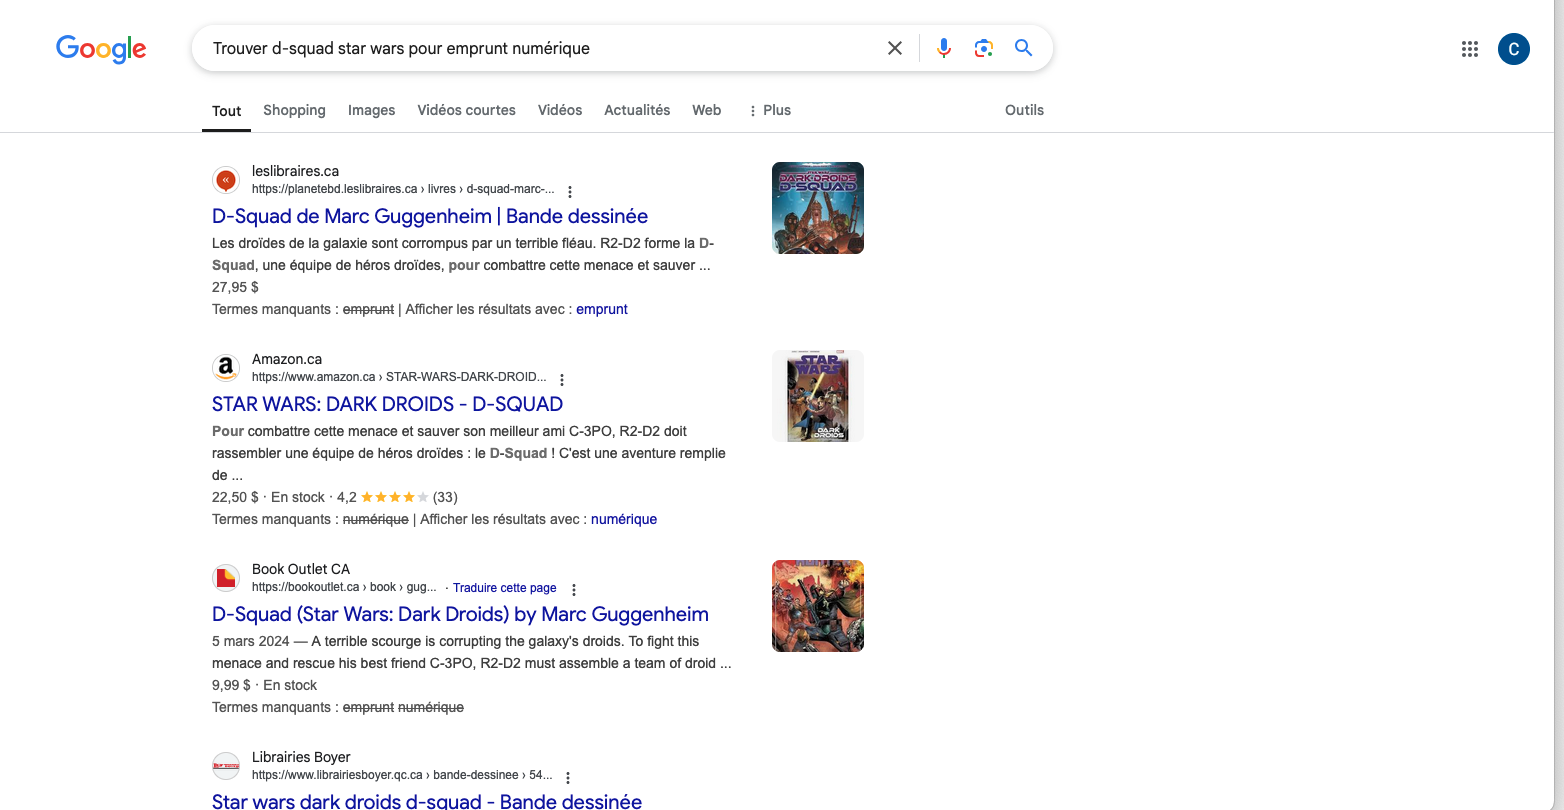
Task: Click the Amazon.ca favicon
Action: pyautogui.click(x=226, y=368)
